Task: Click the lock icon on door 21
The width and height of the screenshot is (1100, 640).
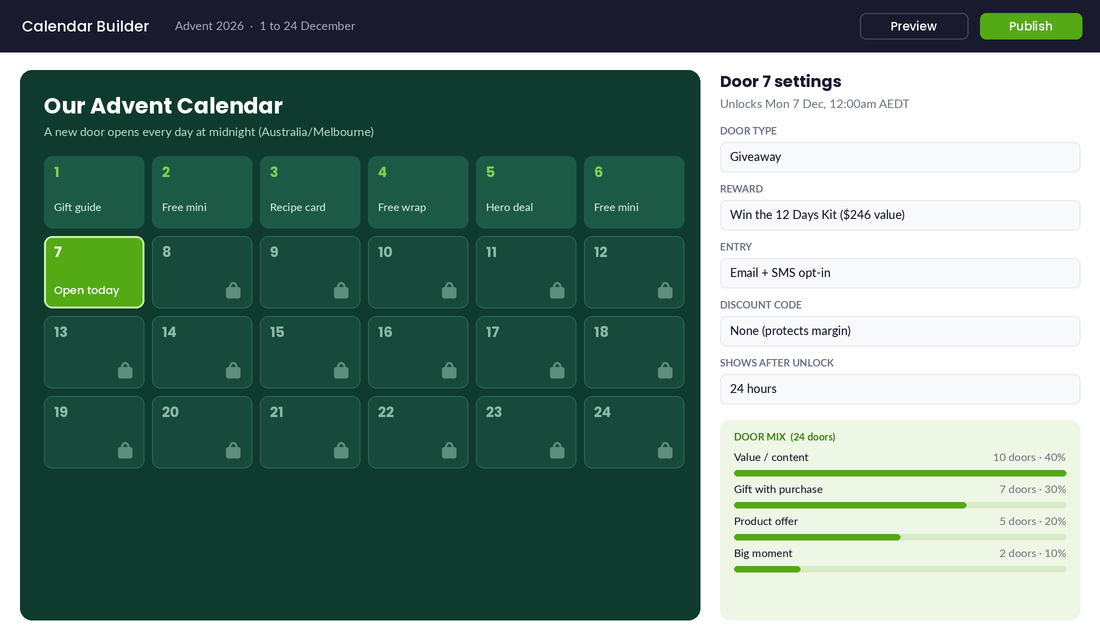Action: (x=341, y=450)
